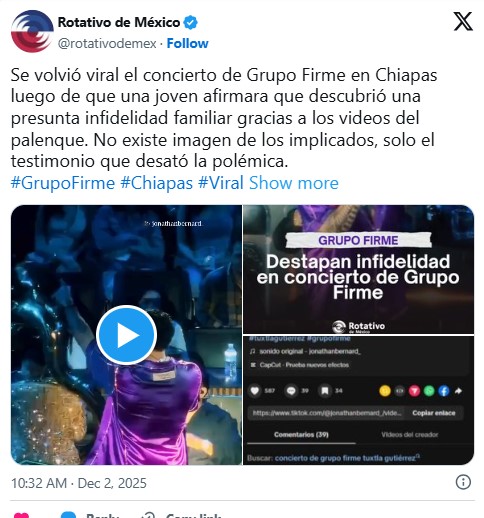This screenshot has width=484, height=518.
Task: Click the comment bubble icon in TikTok panel
Action: click(x=291, y=391)
